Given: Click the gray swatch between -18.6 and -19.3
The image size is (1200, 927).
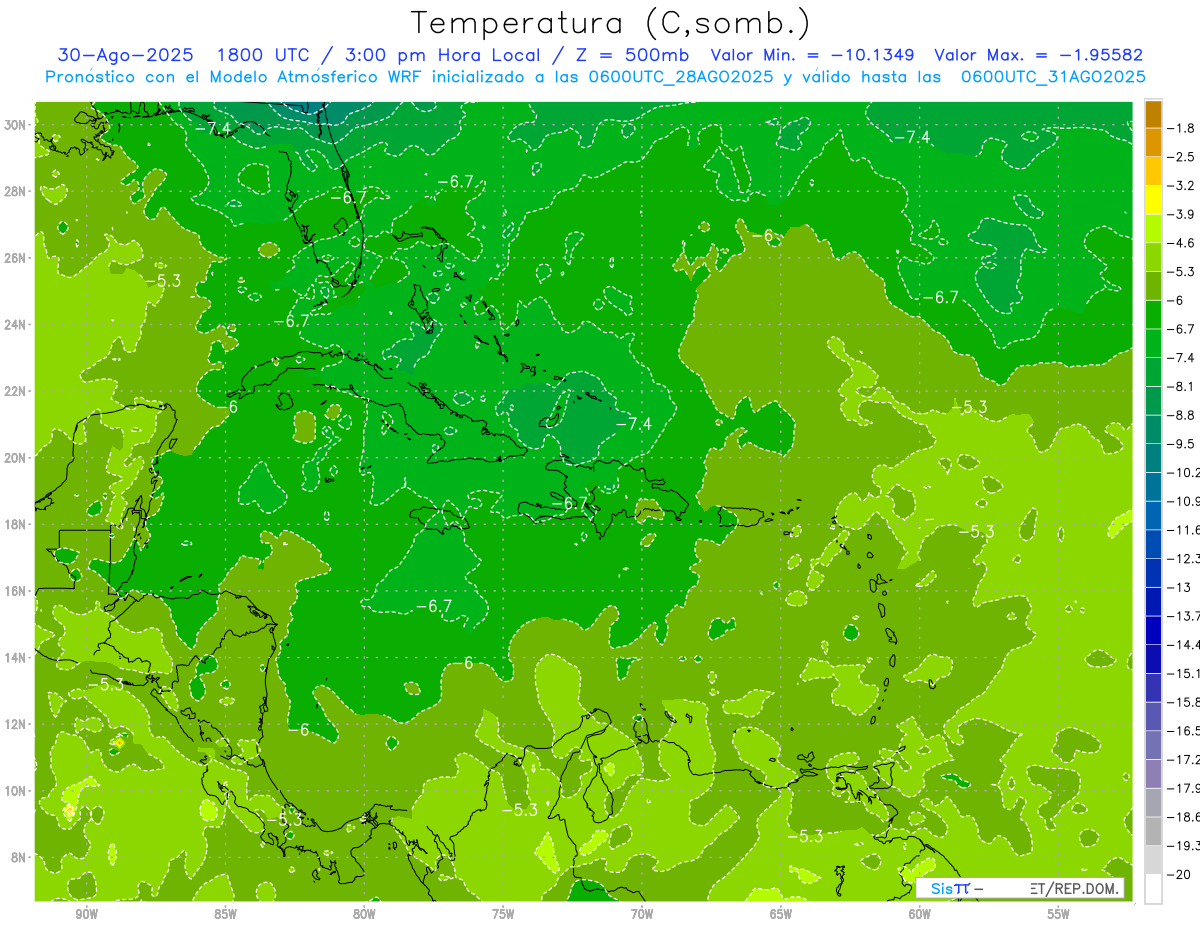Looking at the screenshot, I should 1153,831.
